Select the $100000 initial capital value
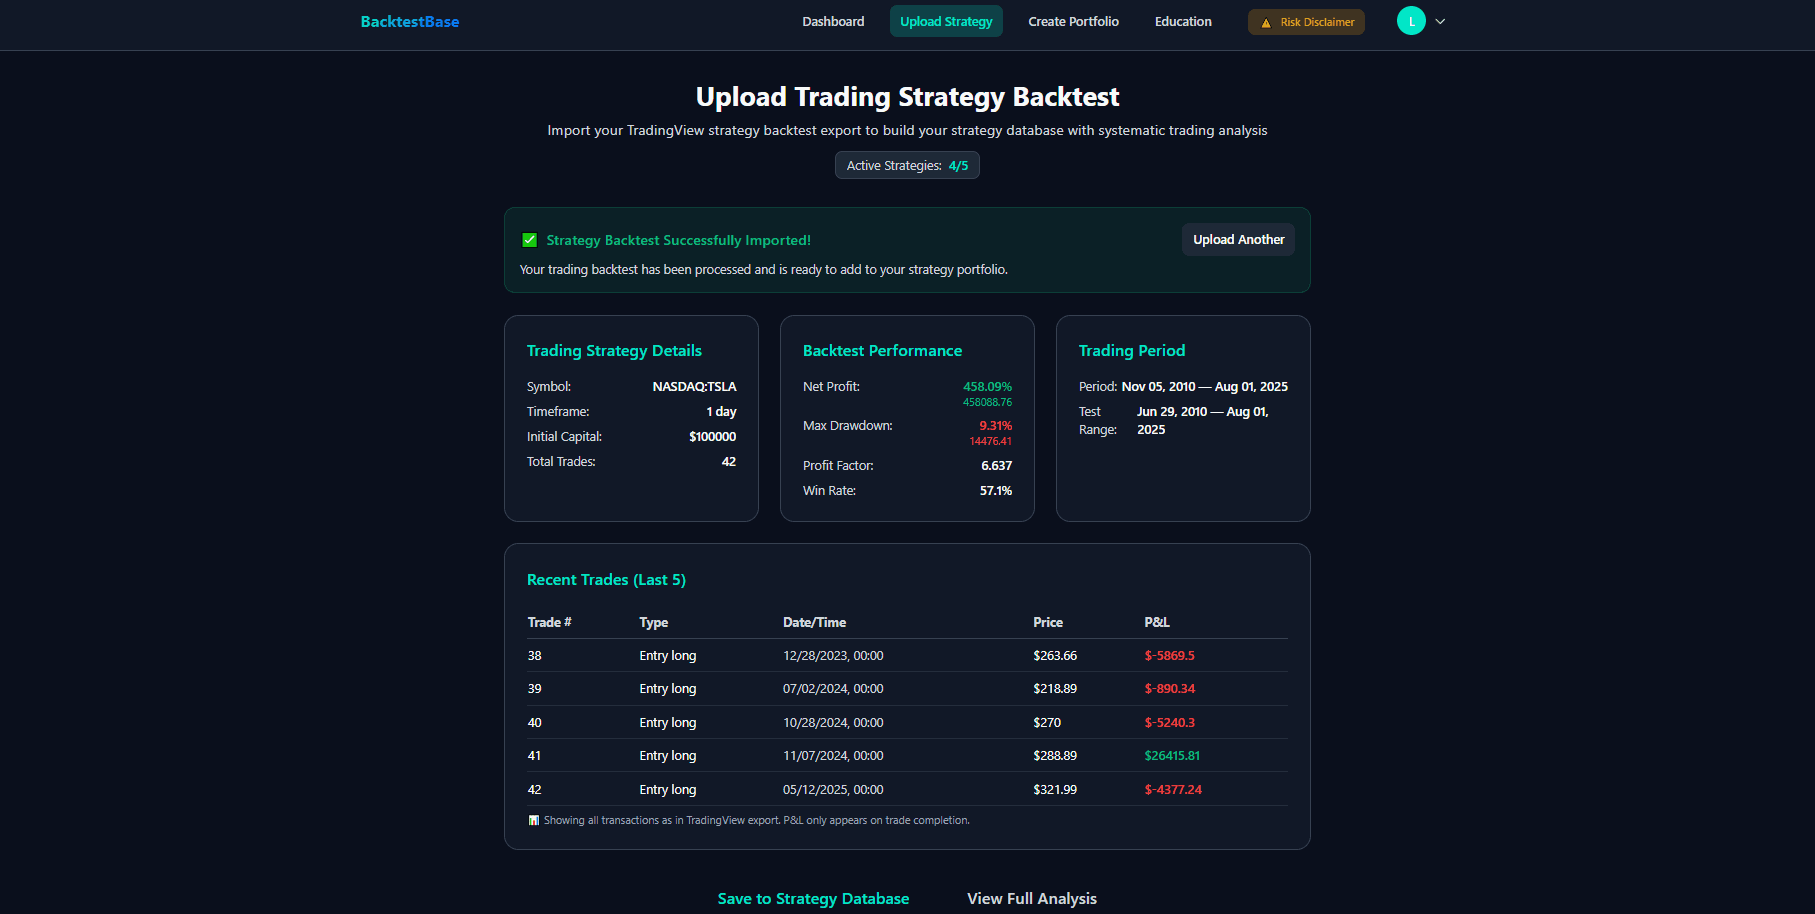 [712, 436]
